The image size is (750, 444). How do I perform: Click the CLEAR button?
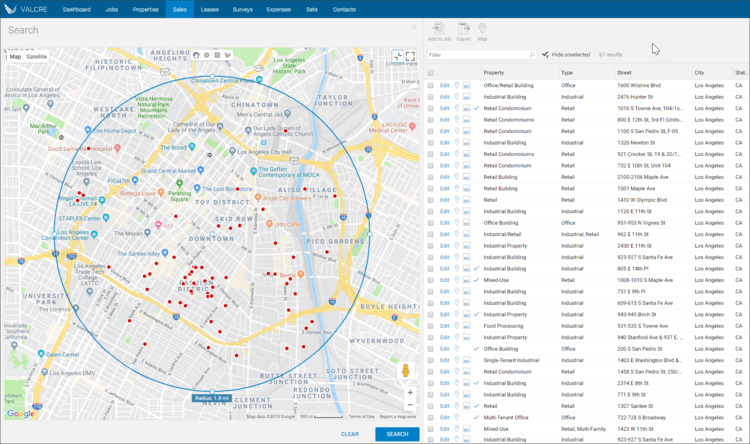[350, 434]
